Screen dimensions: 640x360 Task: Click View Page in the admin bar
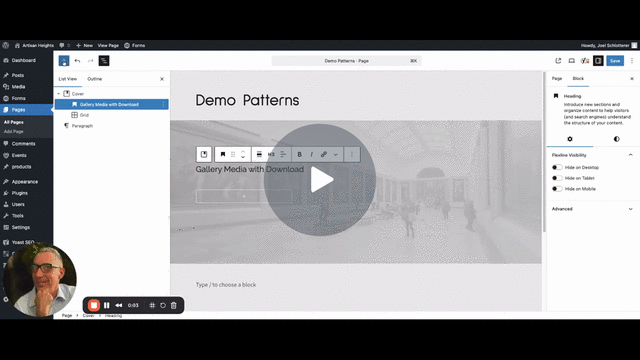click(x=108, y=45)
